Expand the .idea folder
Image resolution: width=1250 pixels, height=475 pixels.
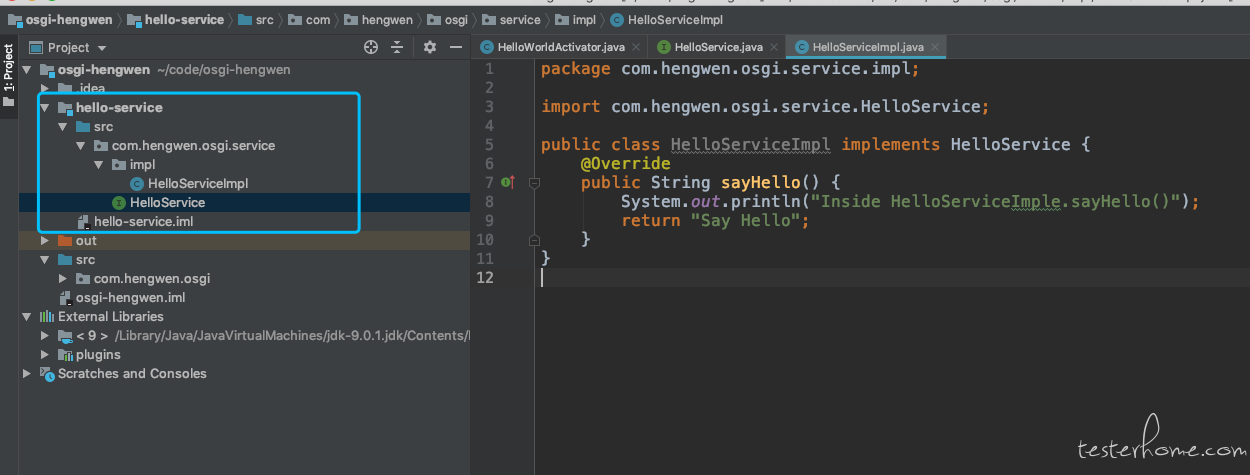[x=44, y=88]
